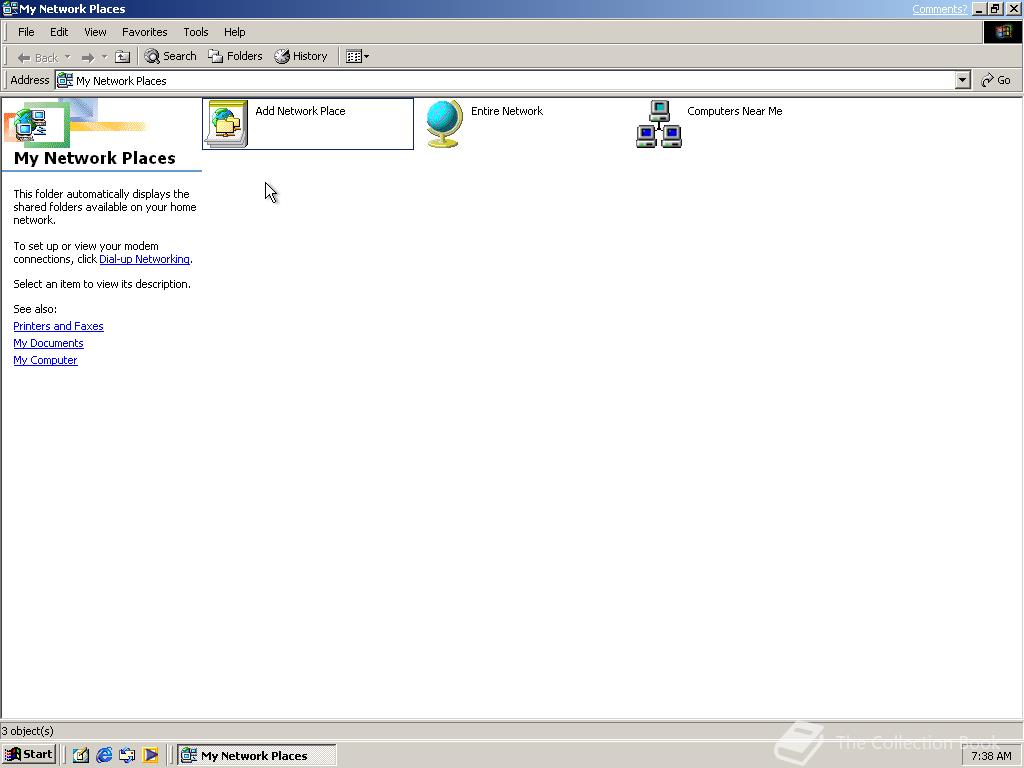Screen dimensions: 1024x768
Task: Open the Favorites menu
Action: click(144, 32)
